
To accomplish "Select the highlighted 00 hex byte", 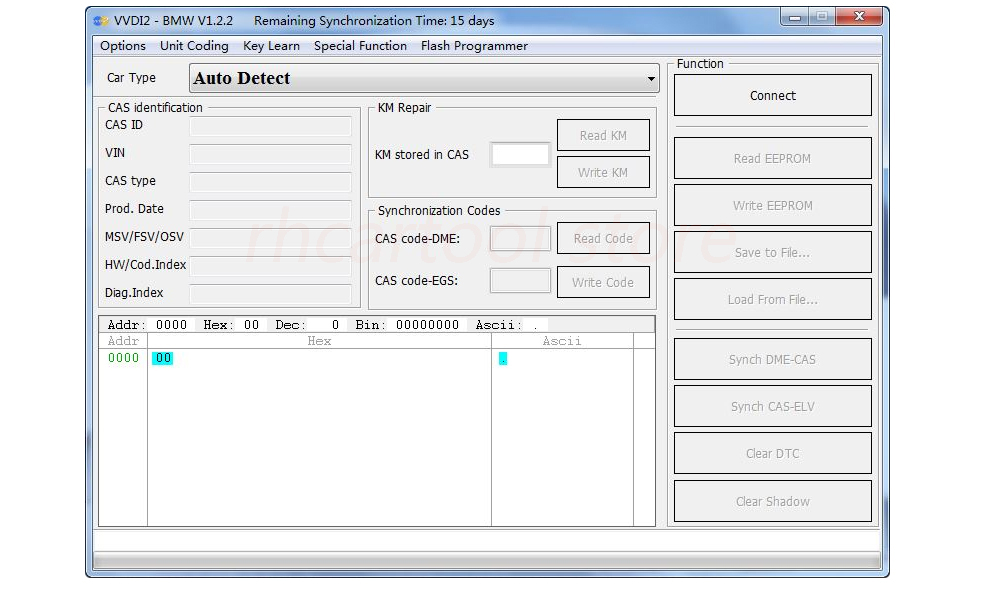I will [163, 358].
